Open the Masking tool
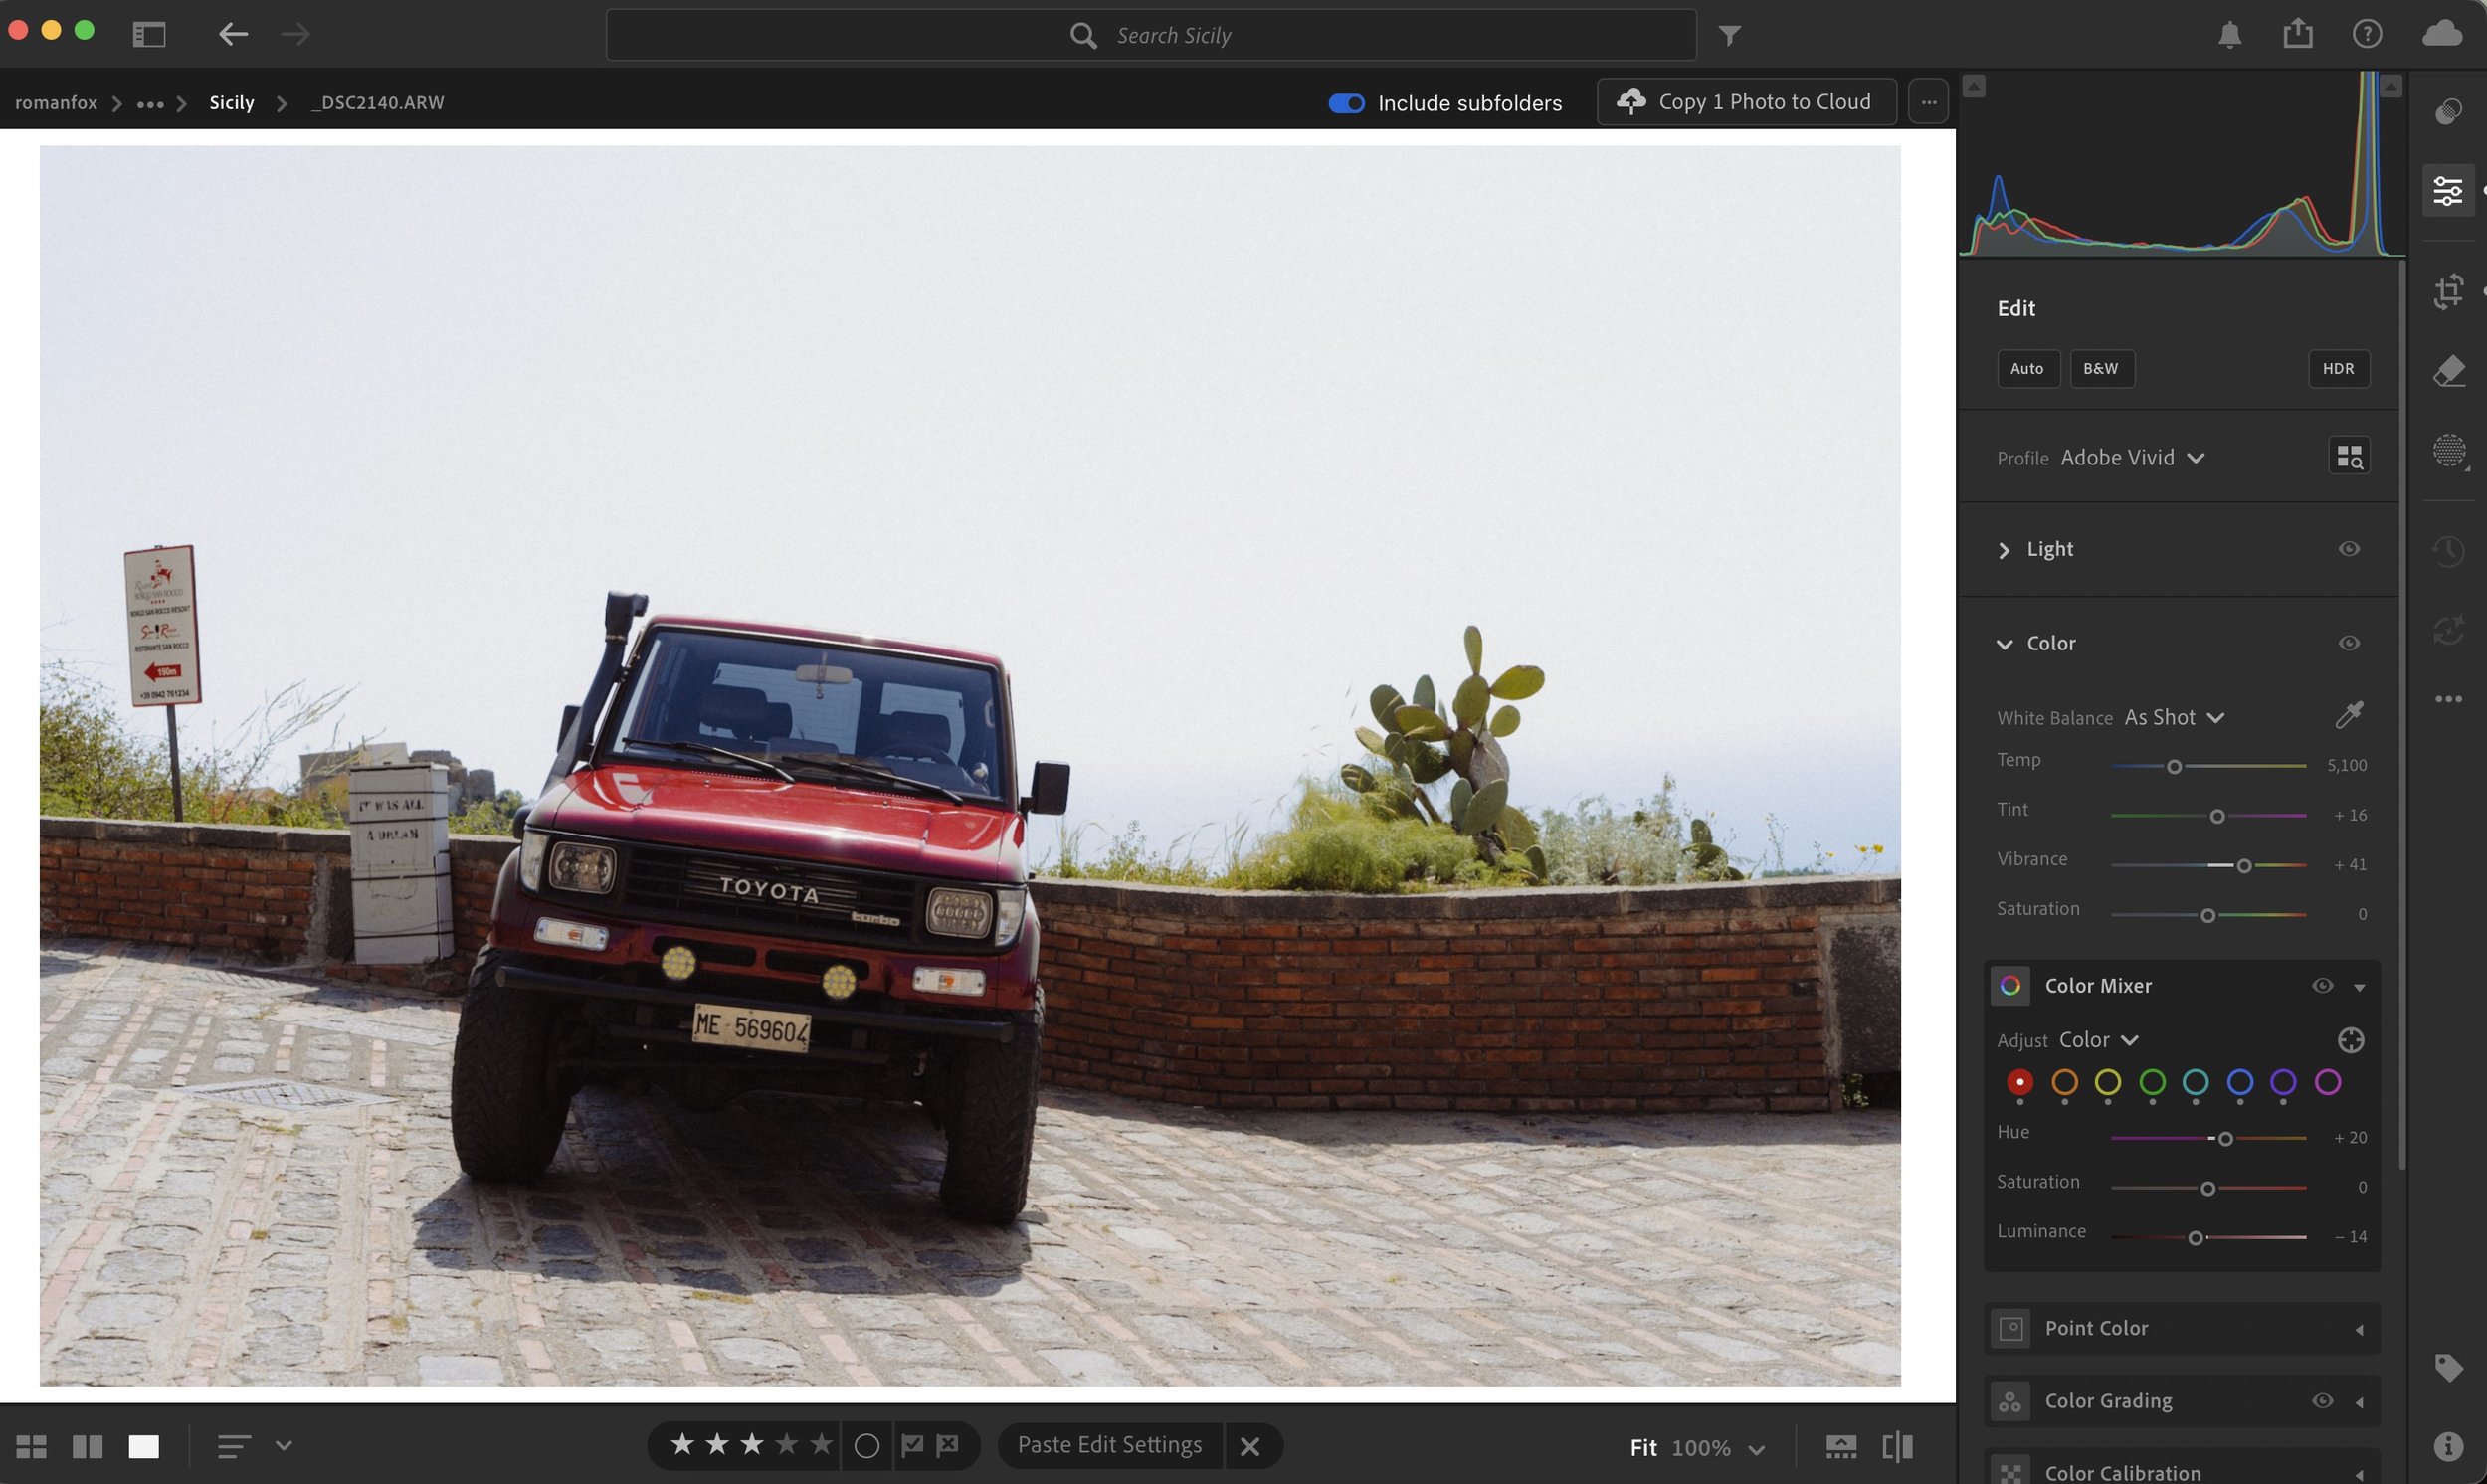This screenshot has height=1484, width=2487. [x=2448, y=451]
